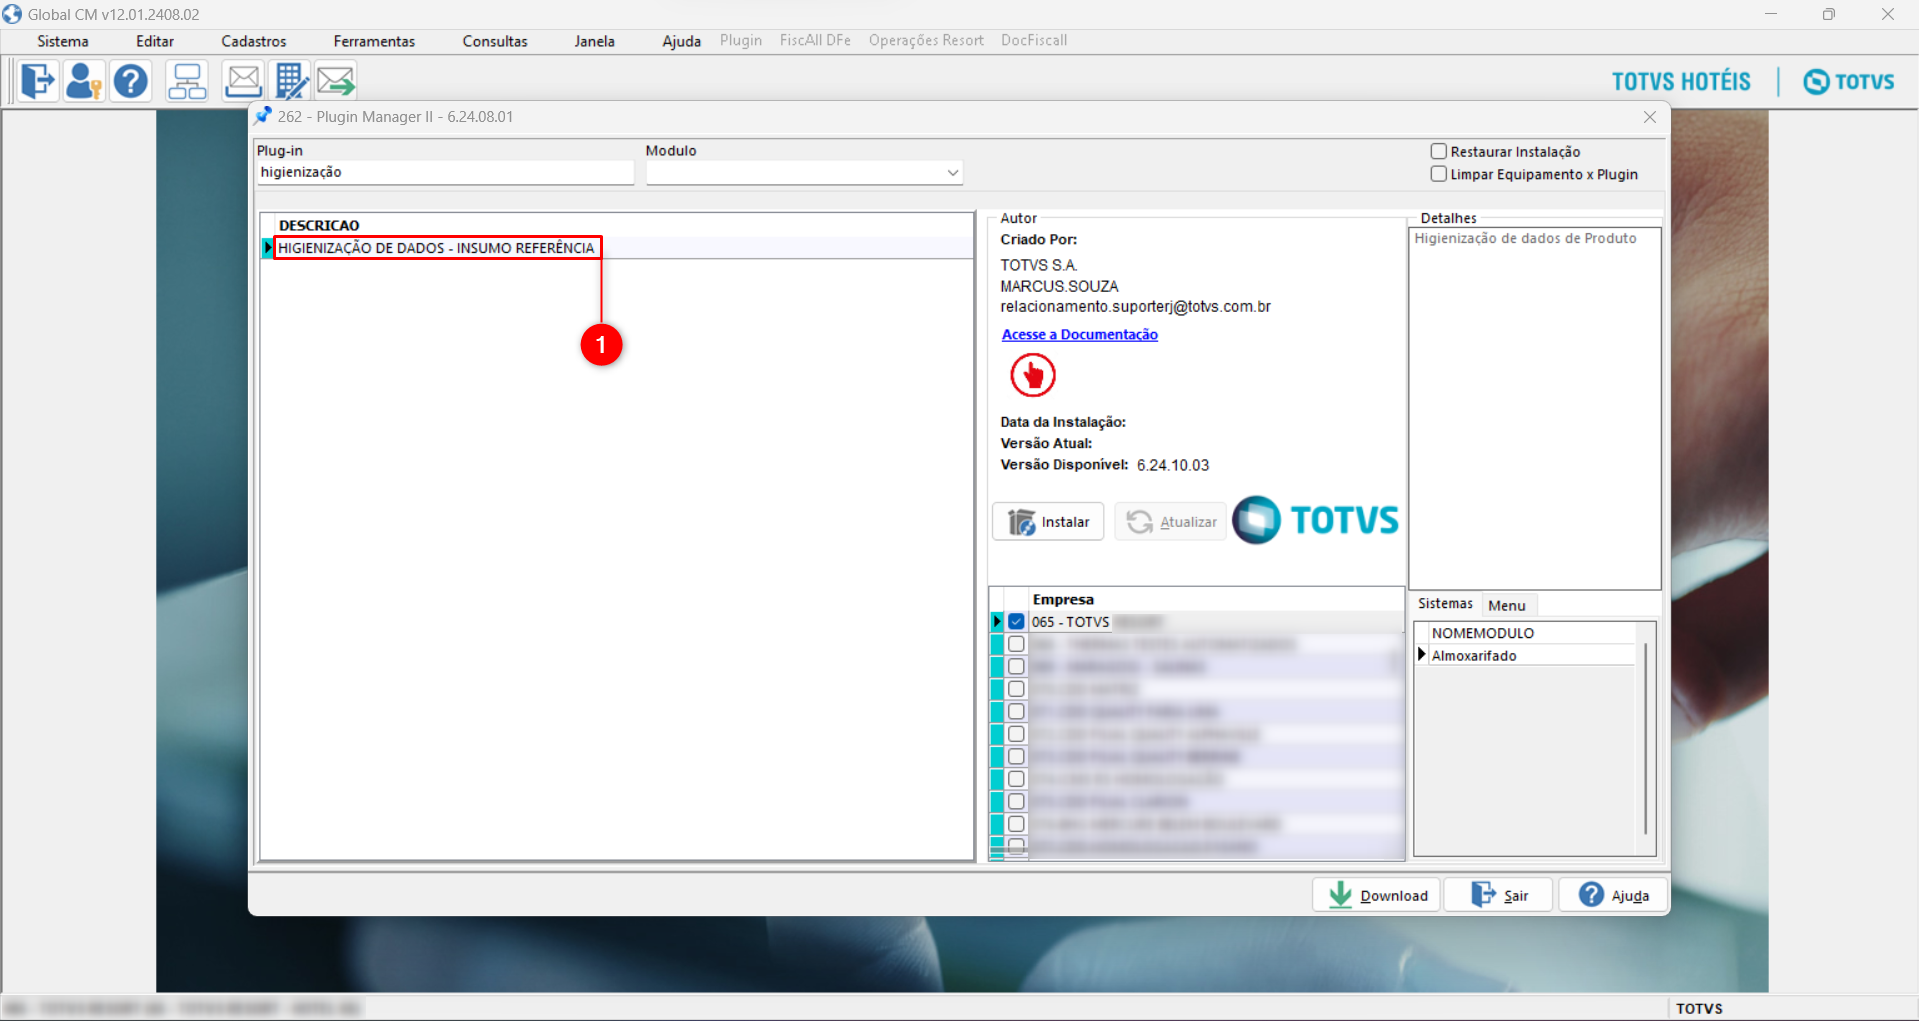Viewport: 1919px width, 1021px height.
Task: Click the envelope inbox toolbar icon
Action: coord(243,81)
